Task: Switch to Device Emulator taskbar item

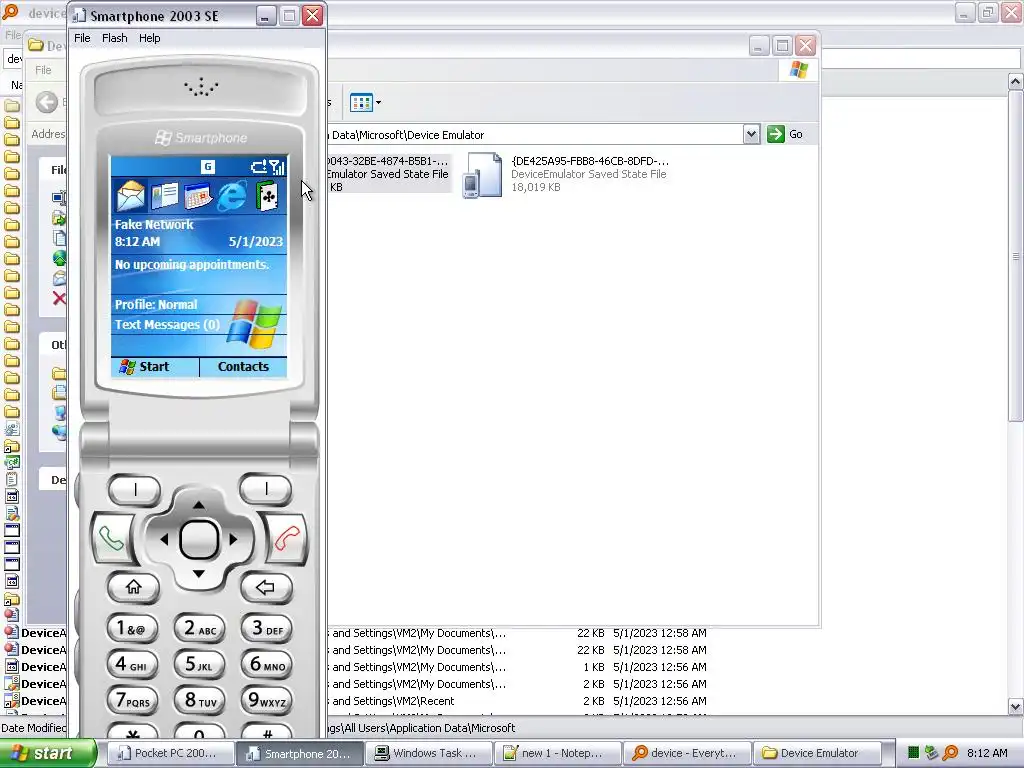Action: click(816, 753)
